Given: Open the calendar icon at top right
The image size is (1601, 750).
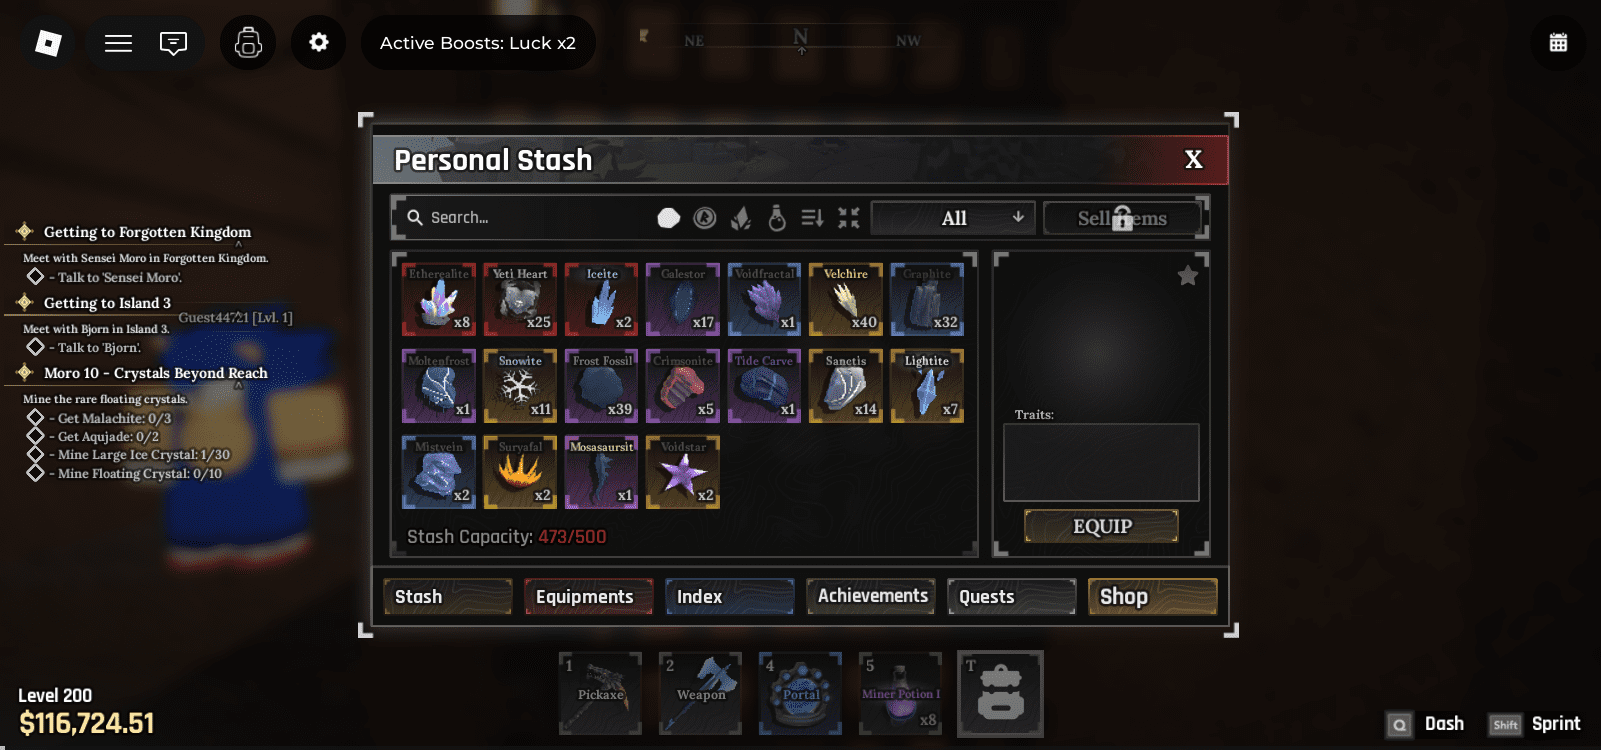Looking at the screenshot, I should coord(1558,43).
